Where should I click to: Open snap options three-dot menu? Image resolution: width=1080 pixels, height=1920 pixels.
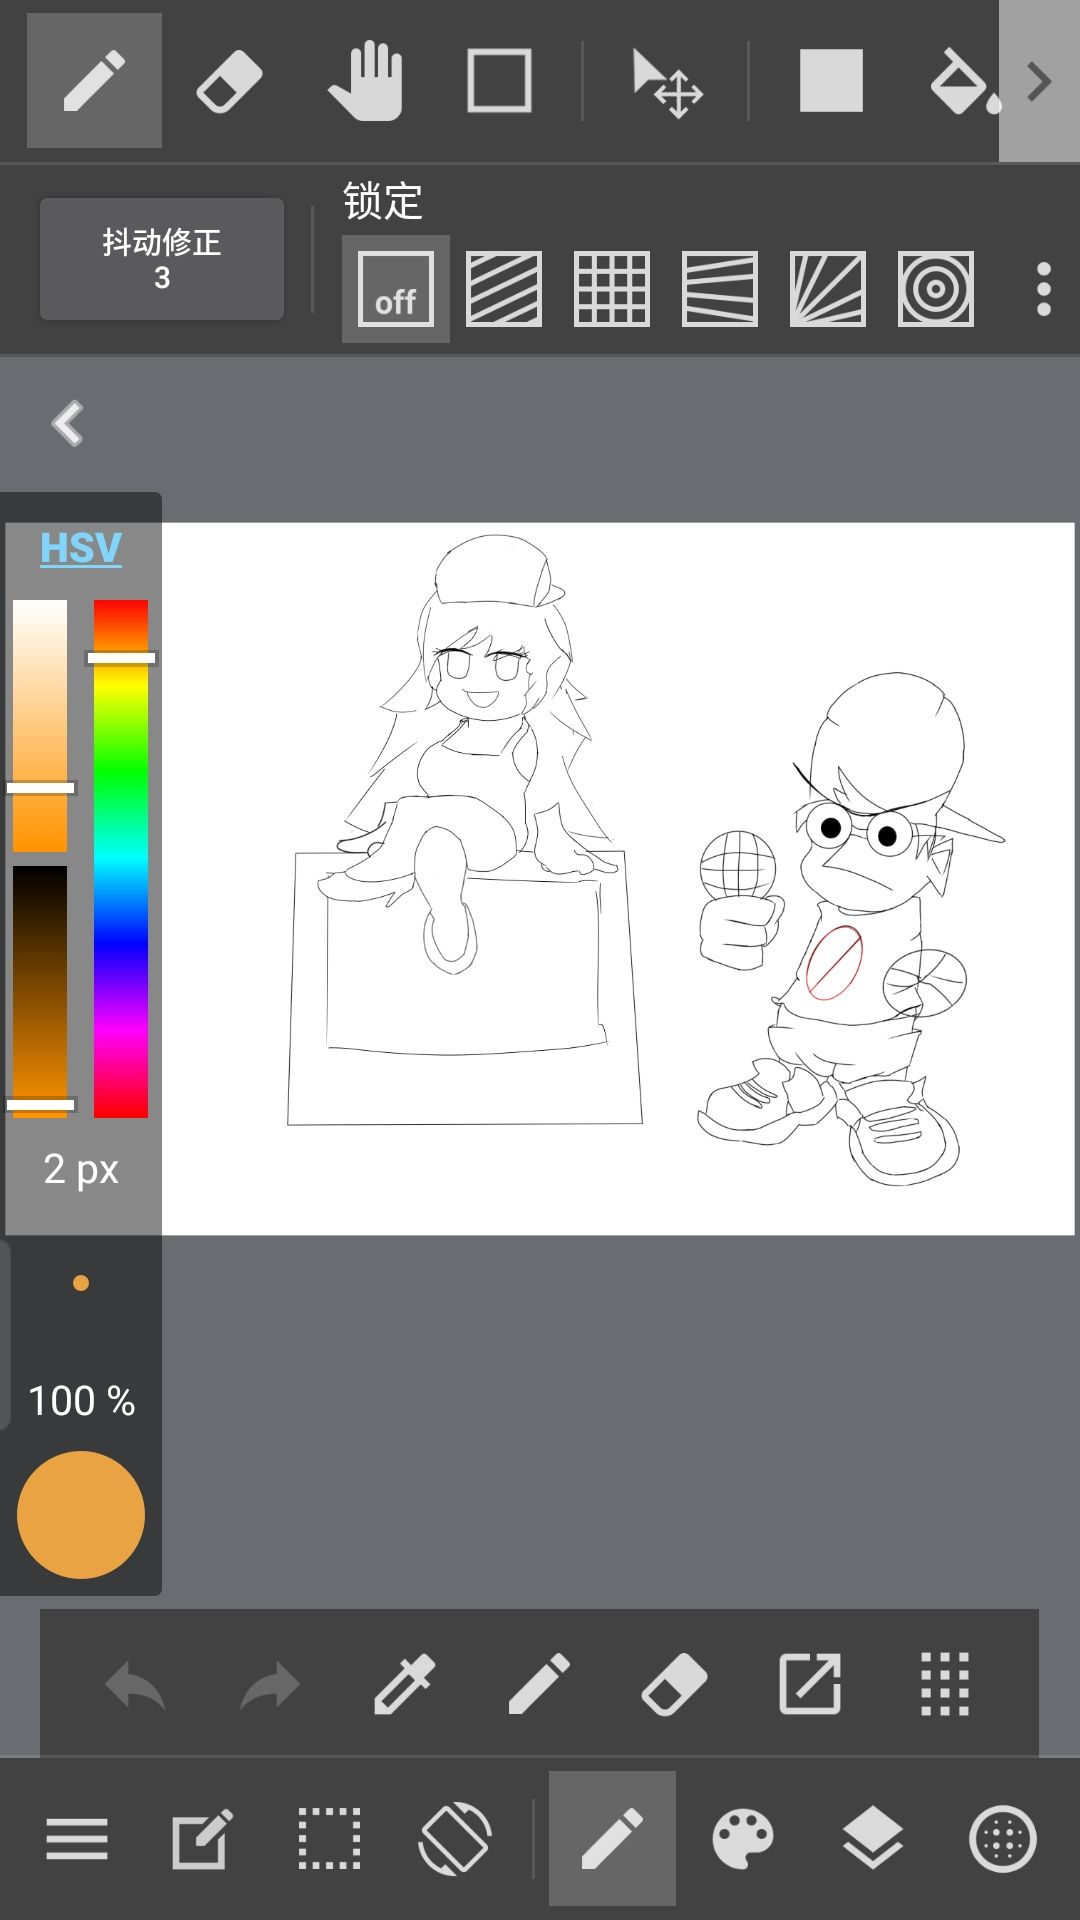tap(1044, 289)
